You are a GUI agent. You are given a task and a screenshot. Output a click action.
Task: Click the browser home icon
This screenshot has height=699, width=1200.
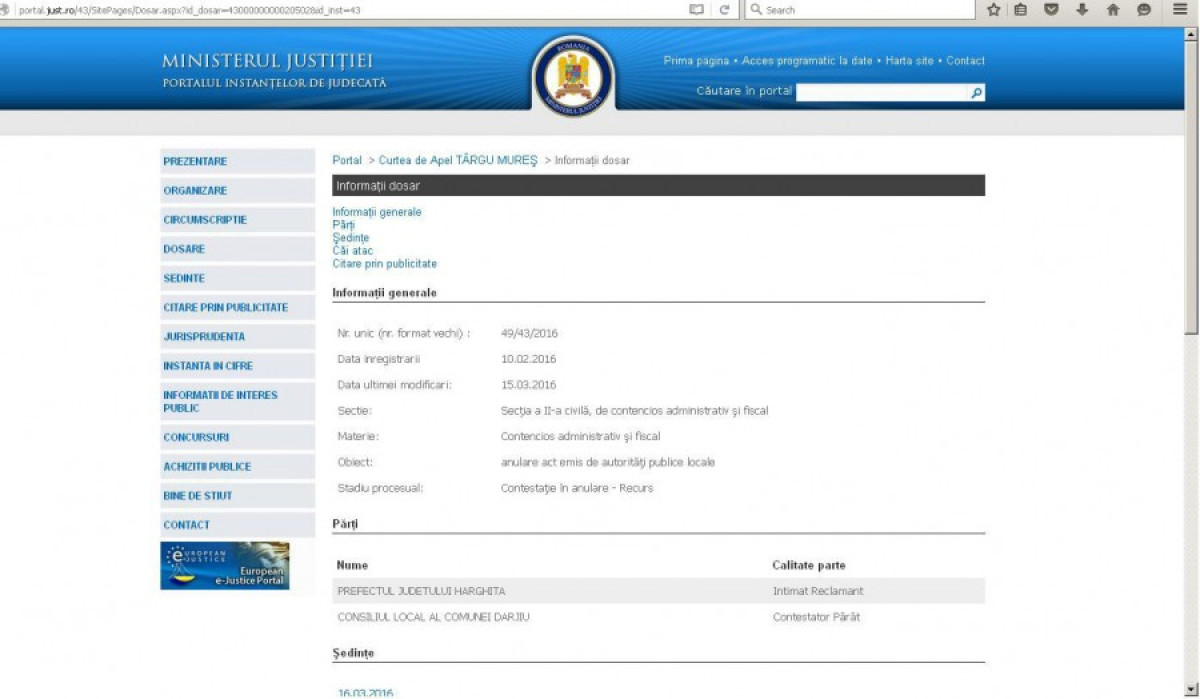click(x=1112, y=10)
